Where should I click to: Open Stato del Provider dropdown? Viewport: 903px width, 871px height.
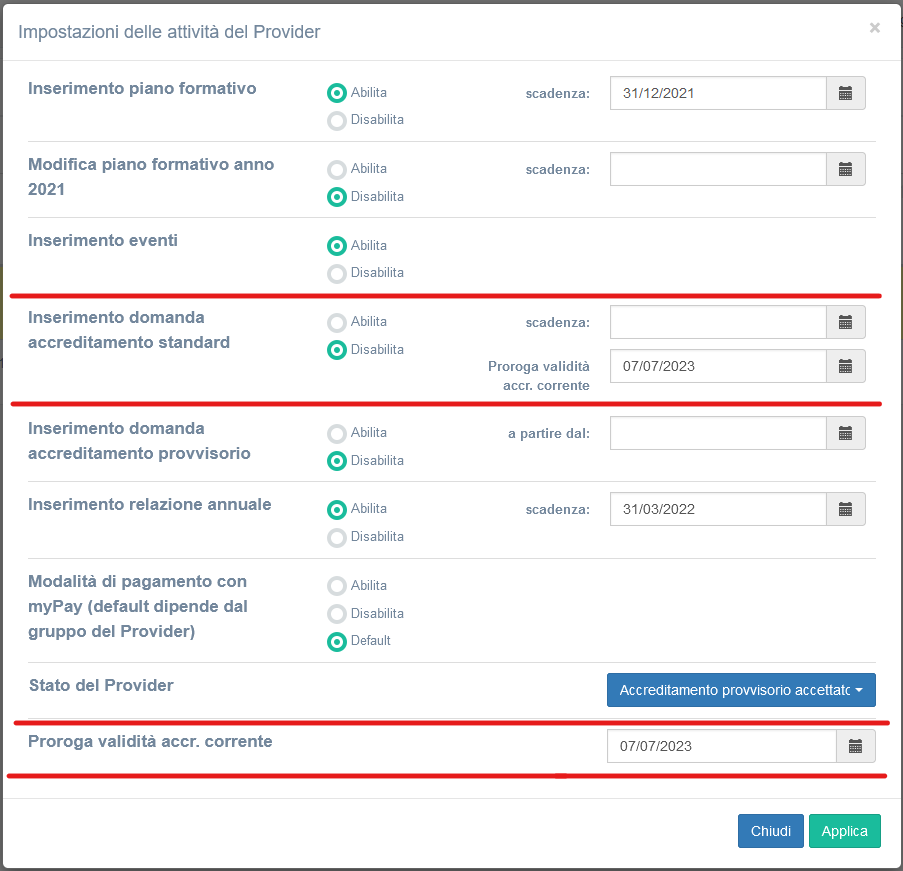point(741,690)
